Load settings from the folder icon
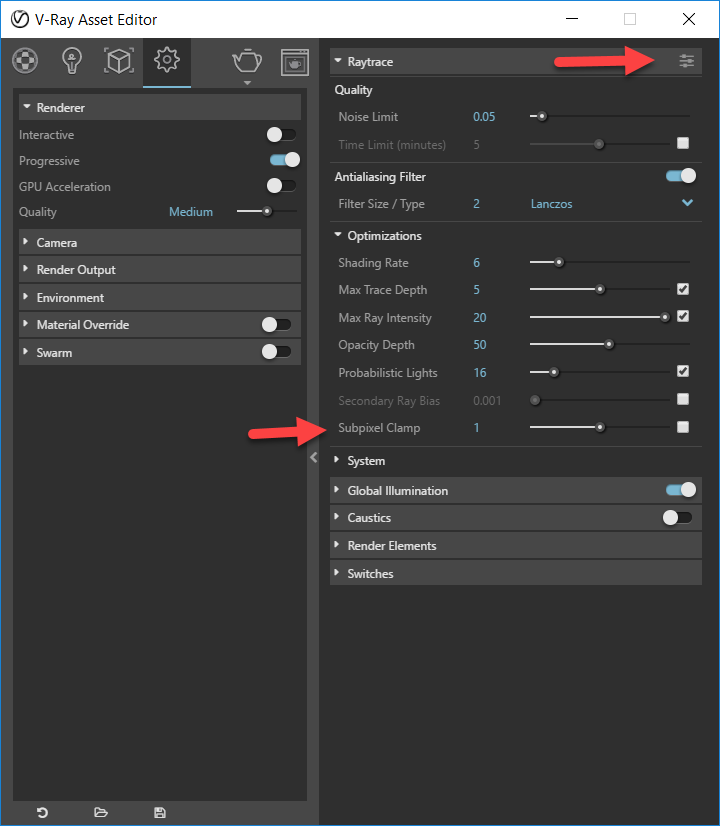This screenshot has width=720, height=826. pos(101,812)
